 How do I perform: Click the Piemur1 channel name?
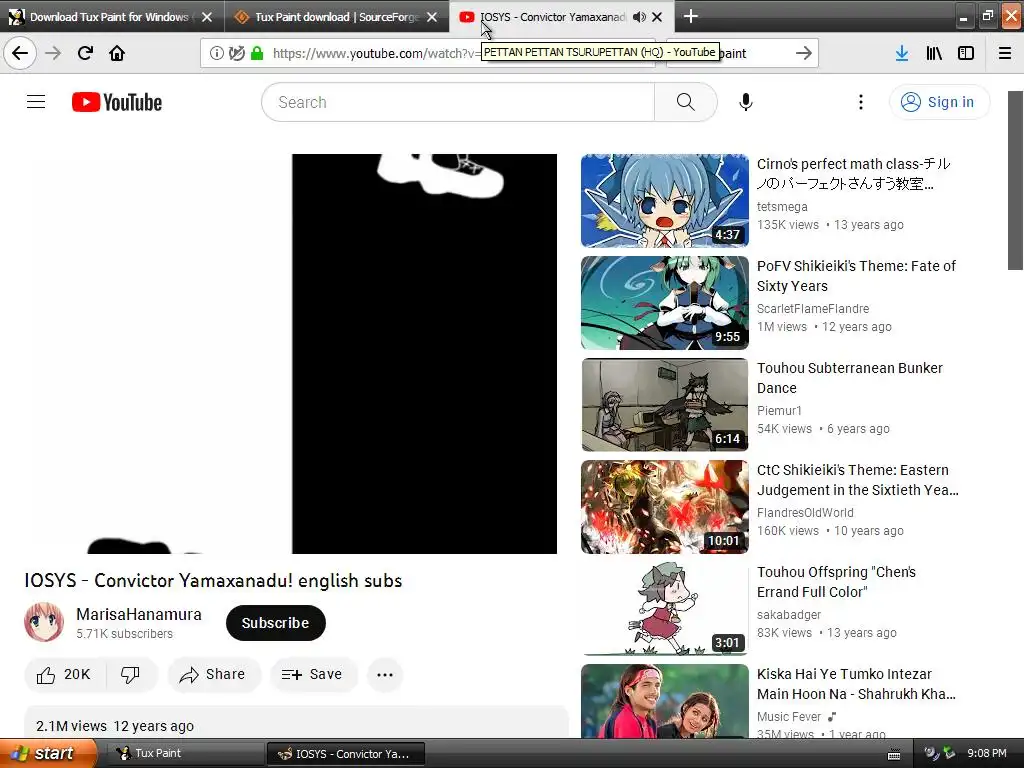(779, 410)
